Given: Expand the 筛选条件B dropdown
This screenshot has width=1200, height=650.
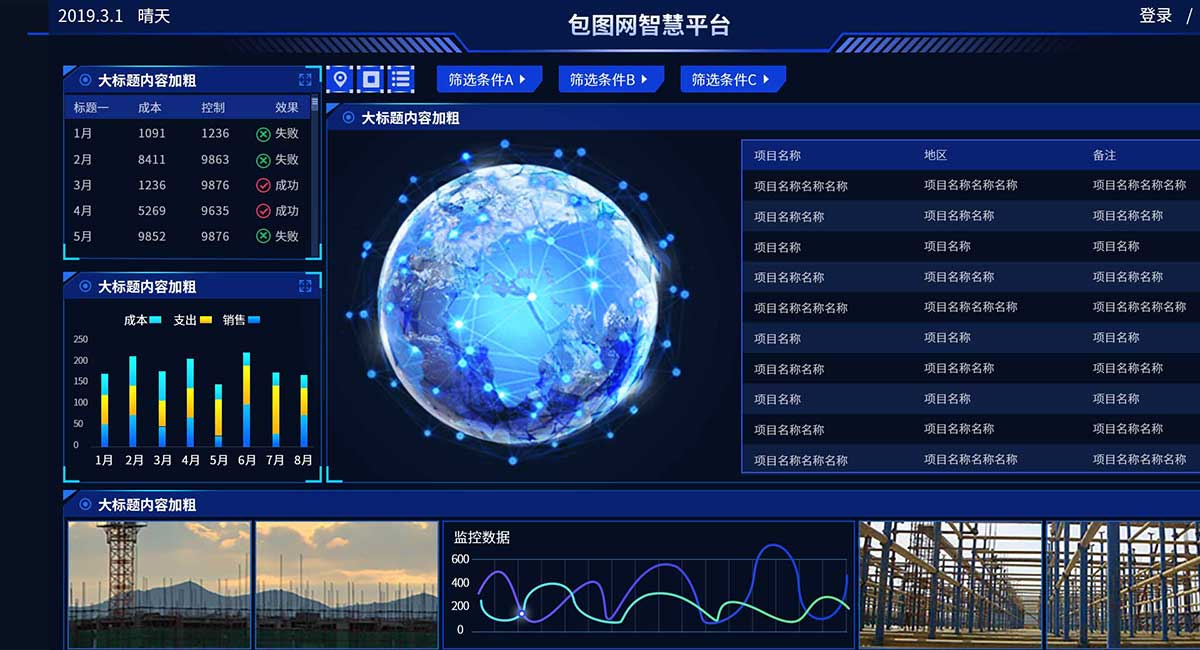Looking at the screenshot, I should point(611,78).
